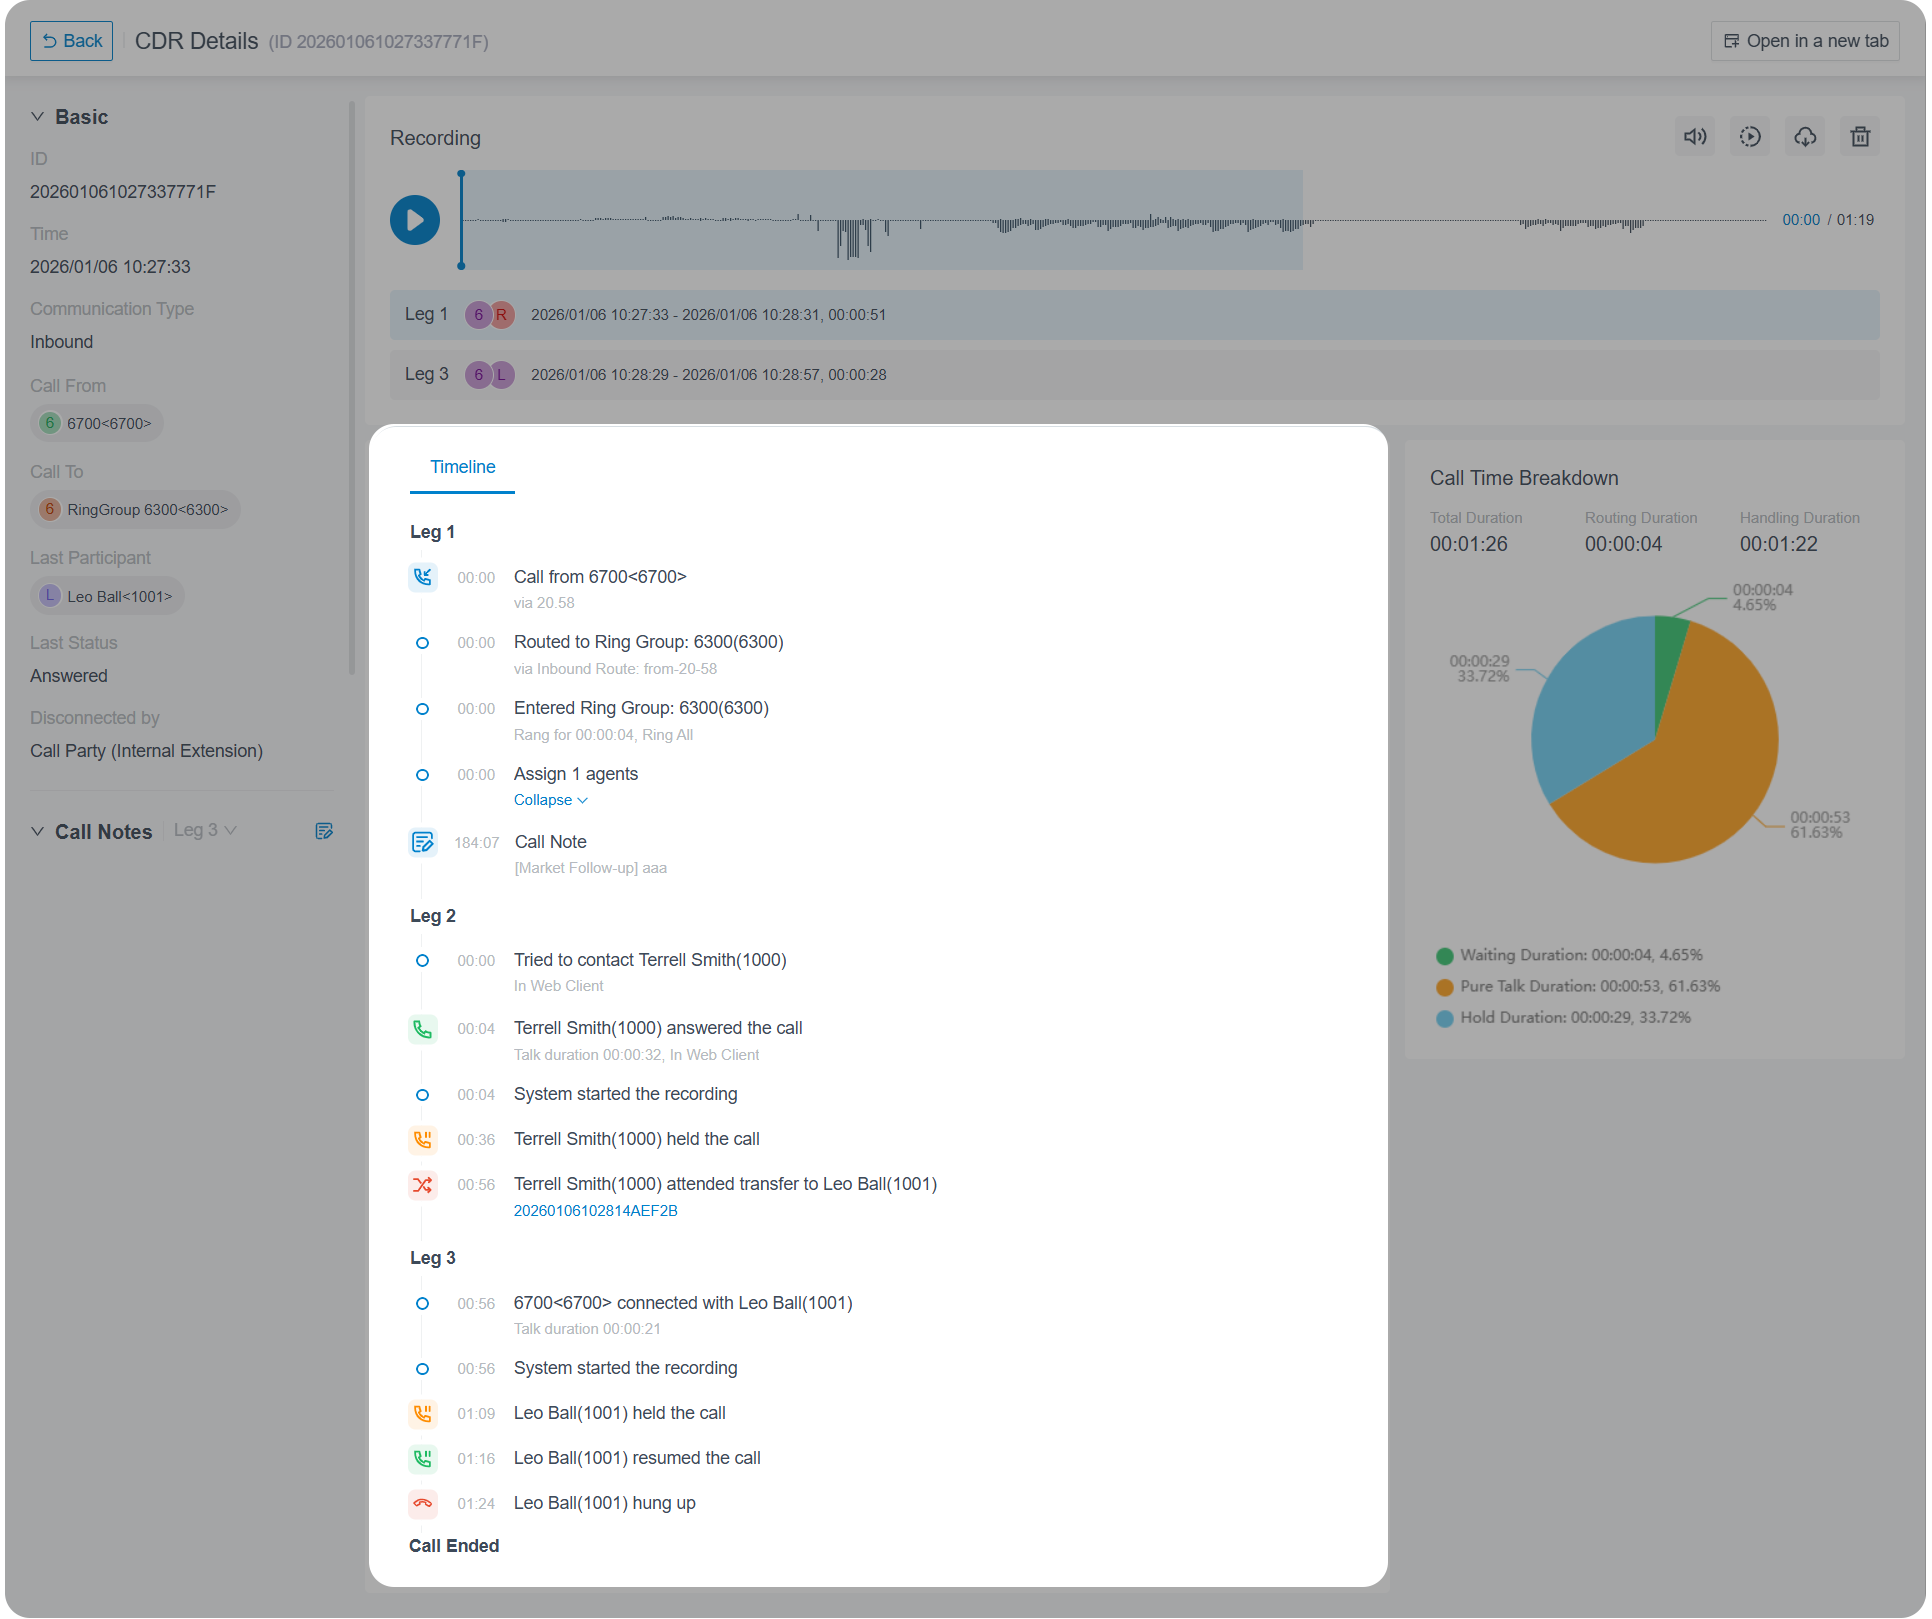Click the volume speaker icon
Image resolution: width=1932 pixels, height=1619 pixels.
[x=1694, y=137]
